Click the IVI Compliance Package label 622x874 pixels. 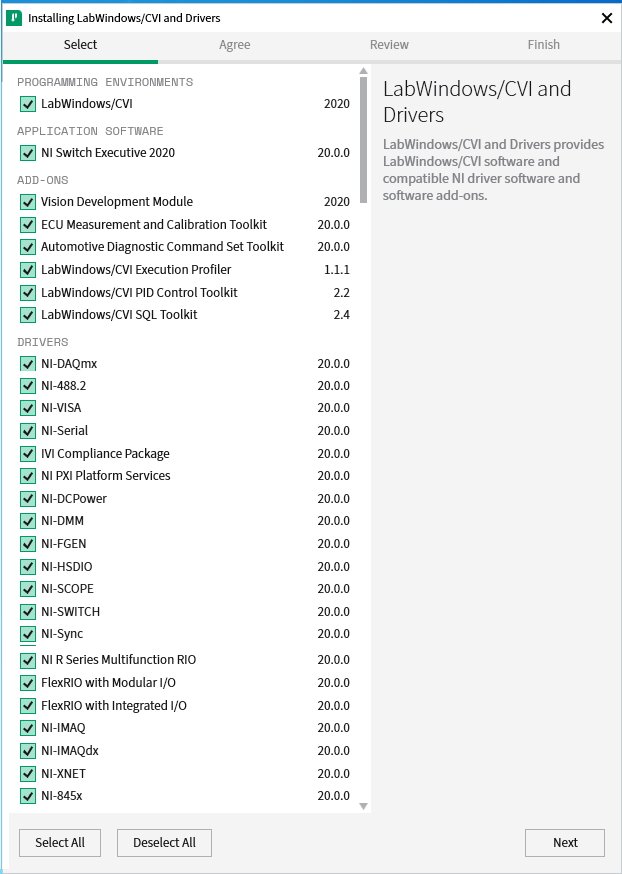[105, 454]
